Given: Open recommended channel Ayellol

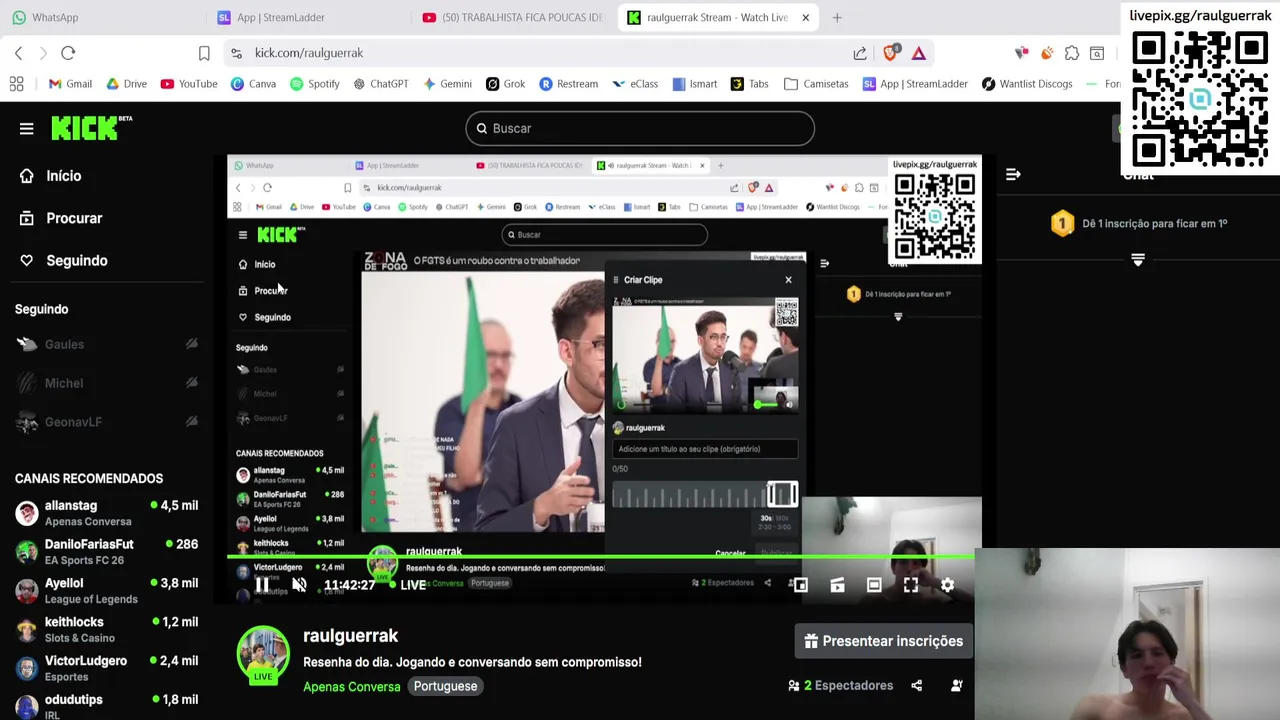Looking at the screenshot, I should (x=107, y=591).
